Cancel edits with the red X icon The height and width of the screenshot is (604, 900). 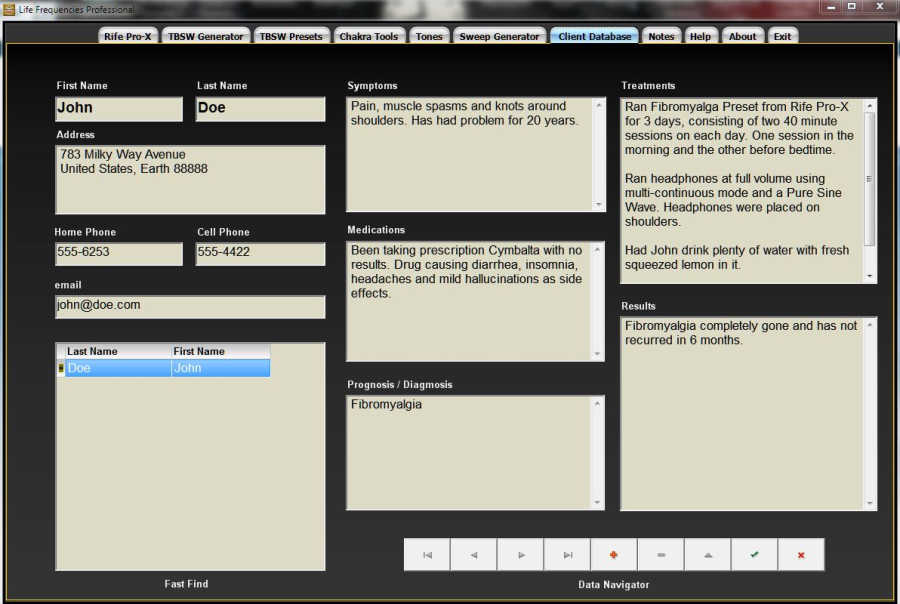pos(800,555)
